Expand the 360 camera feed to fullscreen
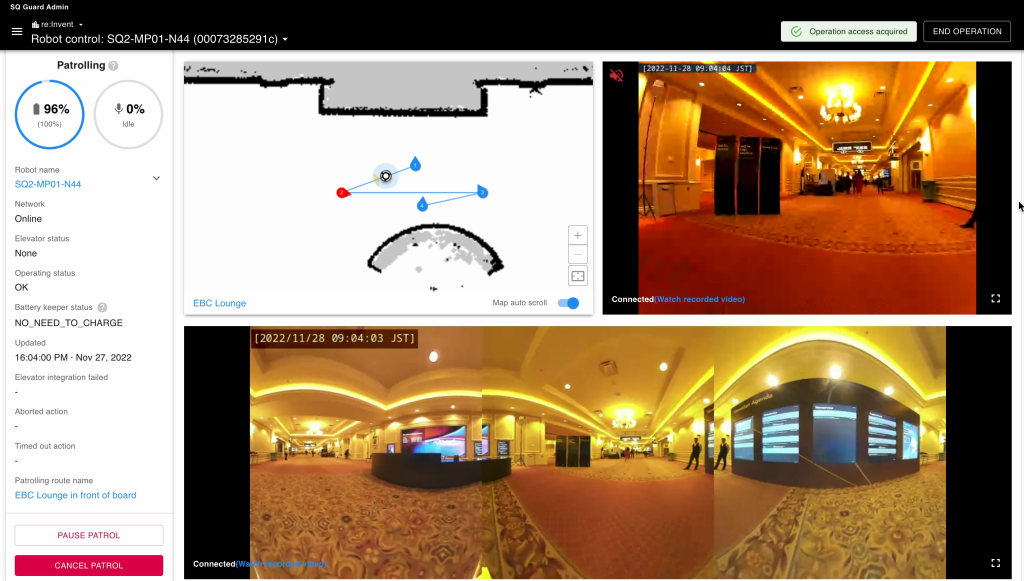Image resolution: width=1024 pixels, height=581 pixels. 995,563
